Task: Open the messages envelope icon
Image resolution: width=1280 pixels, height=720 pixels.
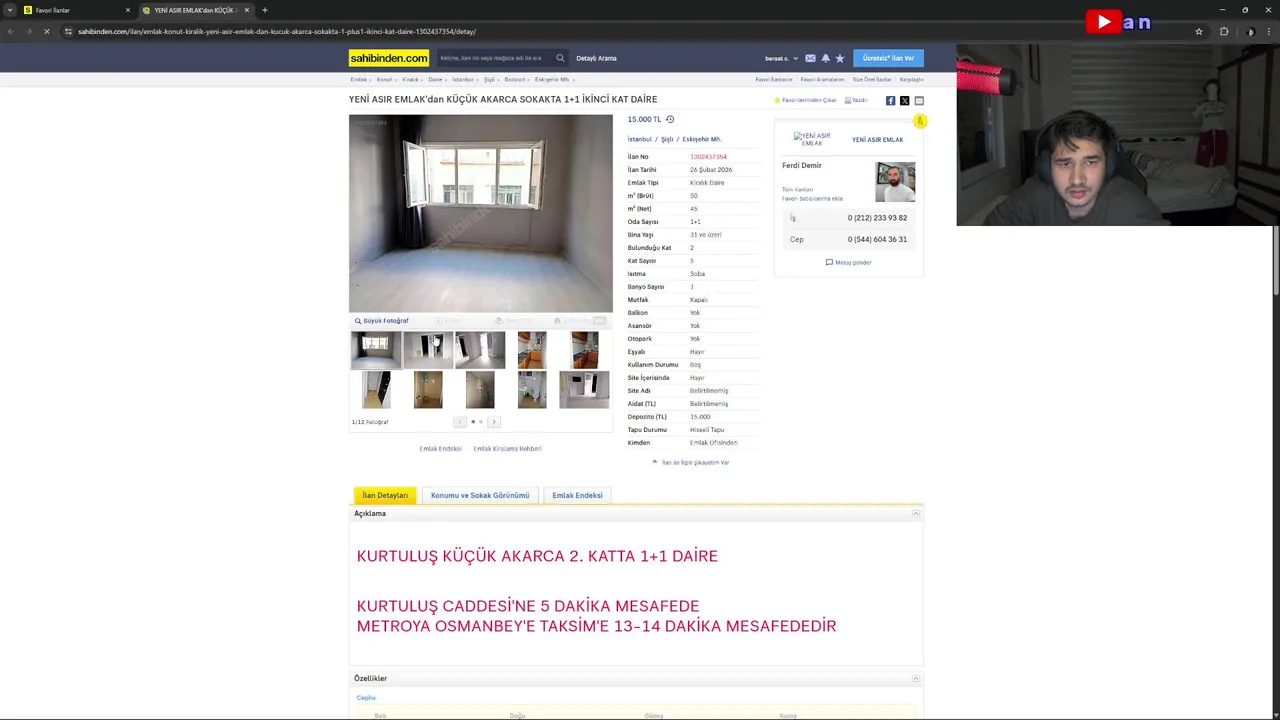Action: click(x=810, y=58)
